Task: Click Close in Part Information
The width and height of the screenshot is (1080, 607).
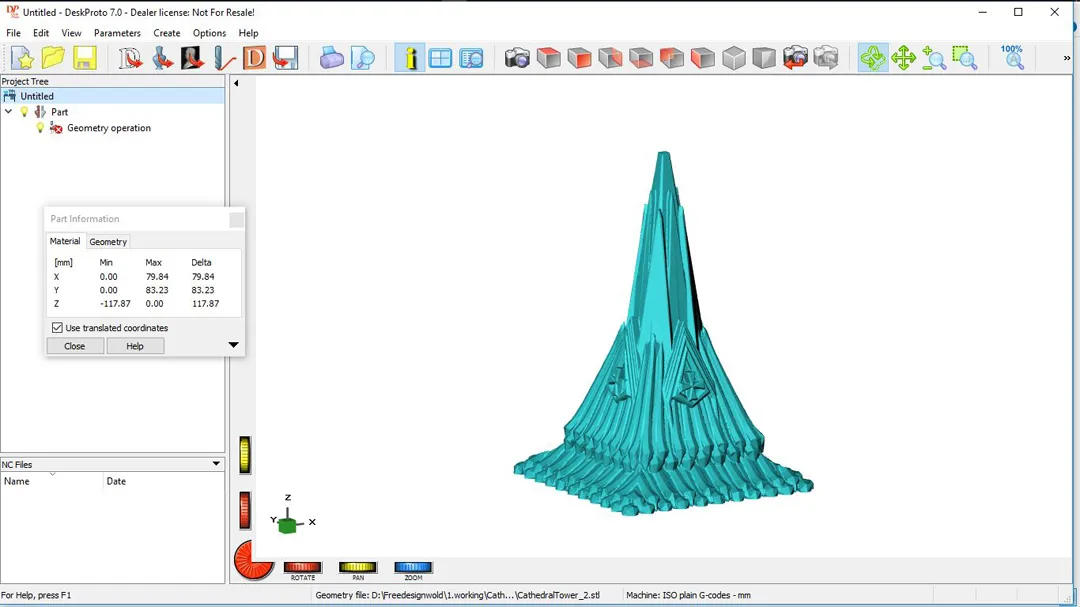Action: pyautogui.click(x=74, y=346)
